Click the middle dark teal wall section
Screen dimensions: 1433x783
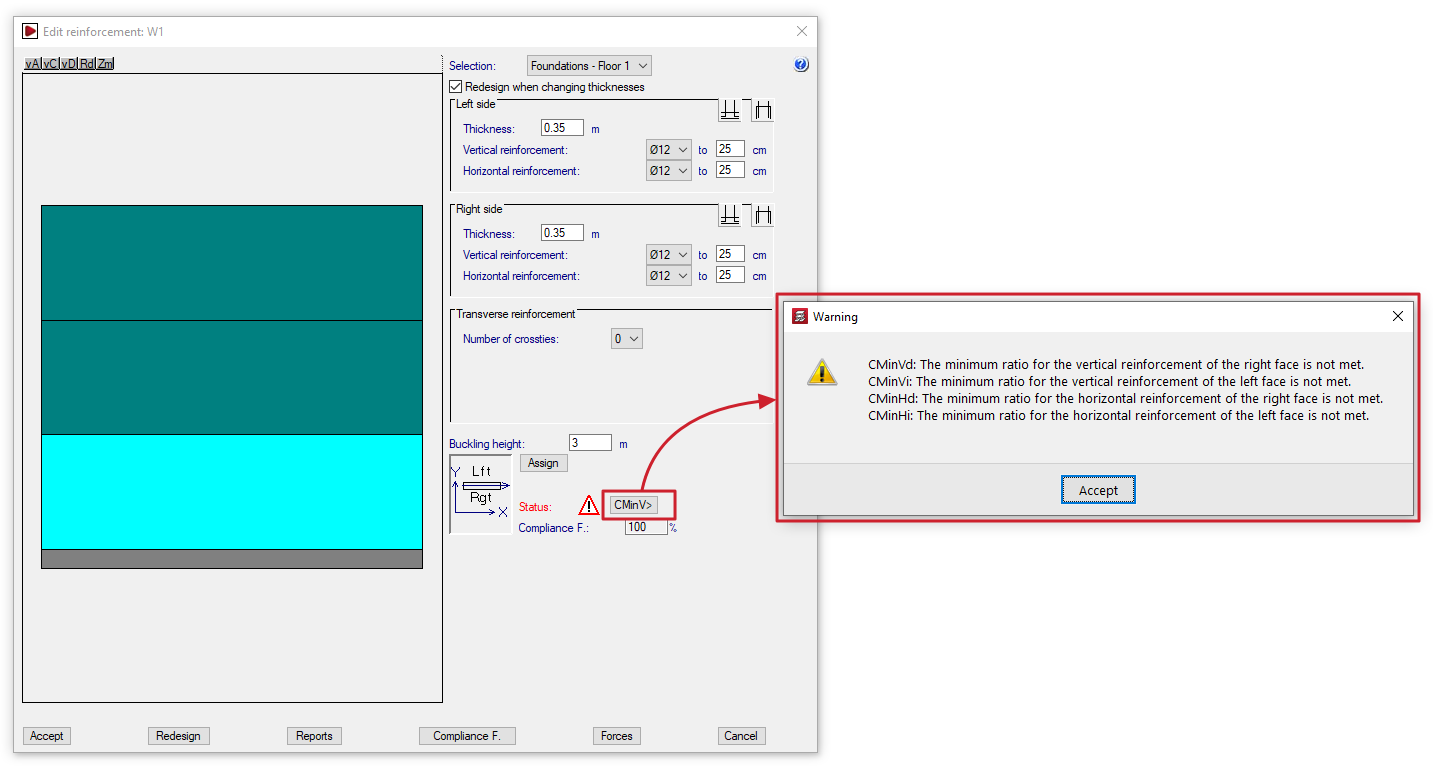click(232, 378)
